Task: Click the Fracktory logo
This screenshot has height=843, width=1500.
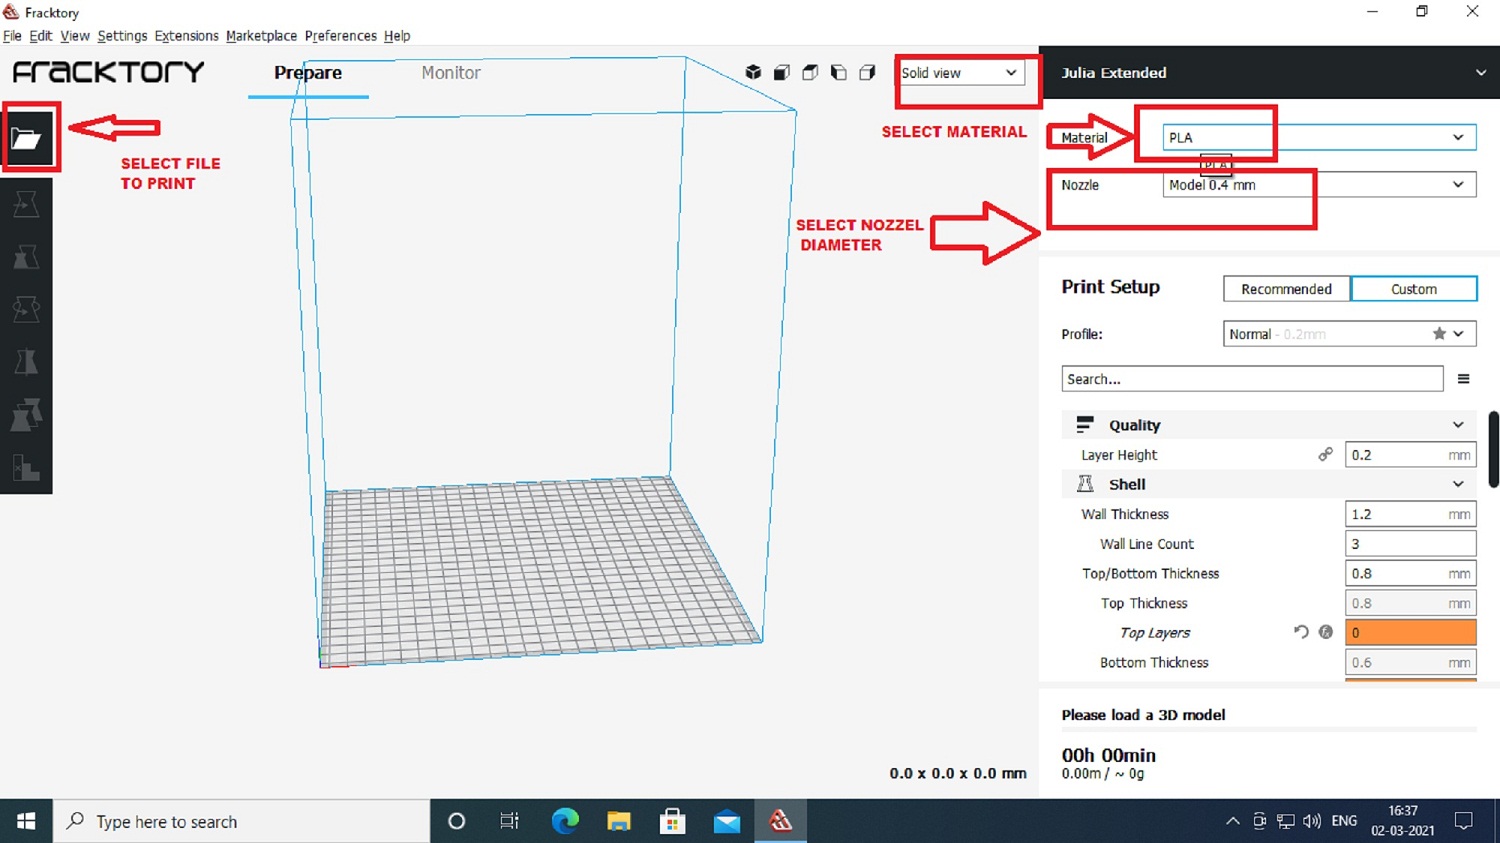Action: (x=108, y=72)
